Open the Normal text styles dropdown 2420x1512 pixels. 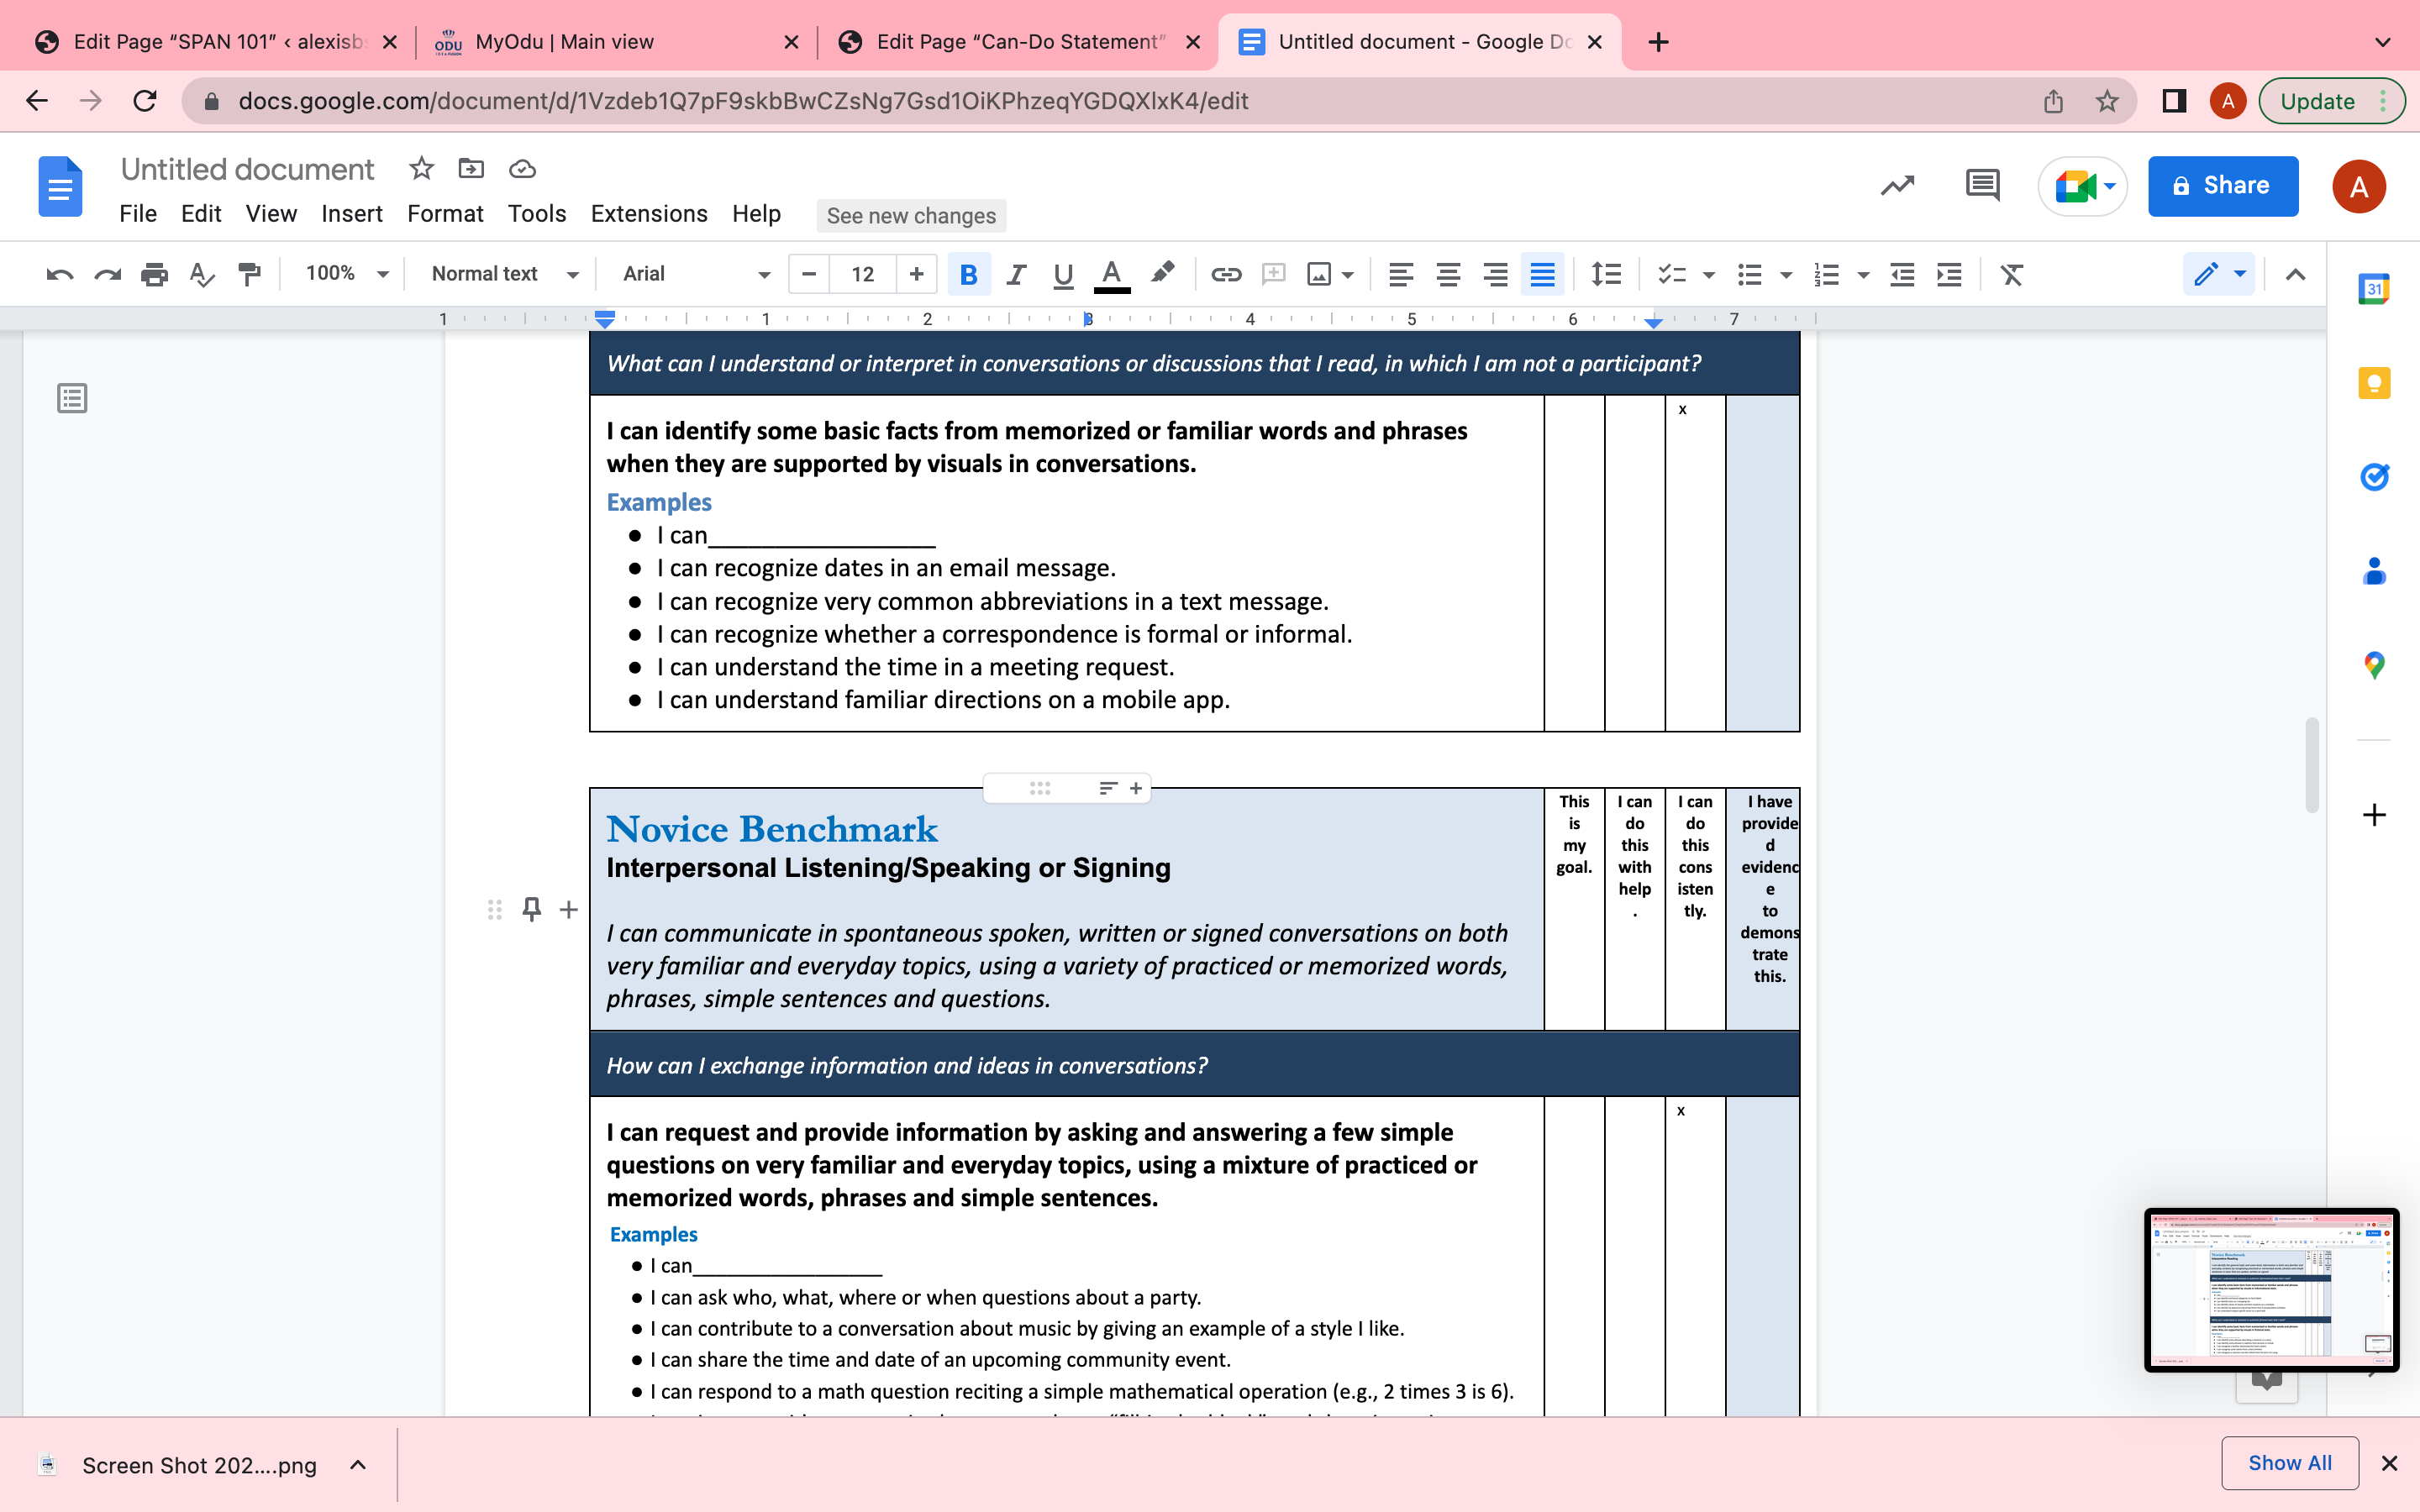click(504, 274)
